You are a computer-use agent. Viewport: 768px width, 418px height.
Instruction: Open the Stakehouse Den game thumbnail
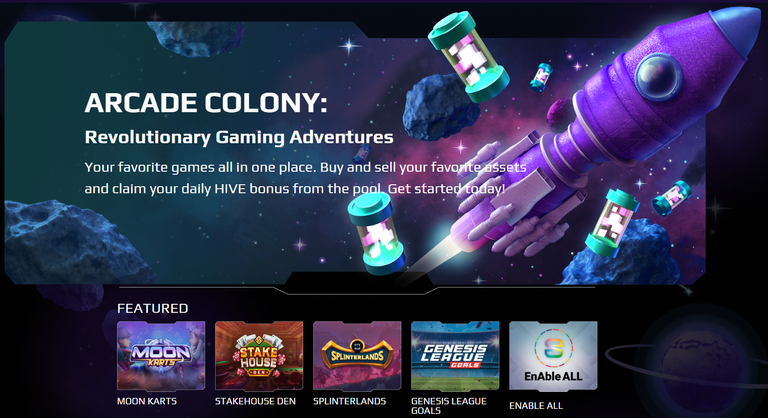(x=259, y=356)
